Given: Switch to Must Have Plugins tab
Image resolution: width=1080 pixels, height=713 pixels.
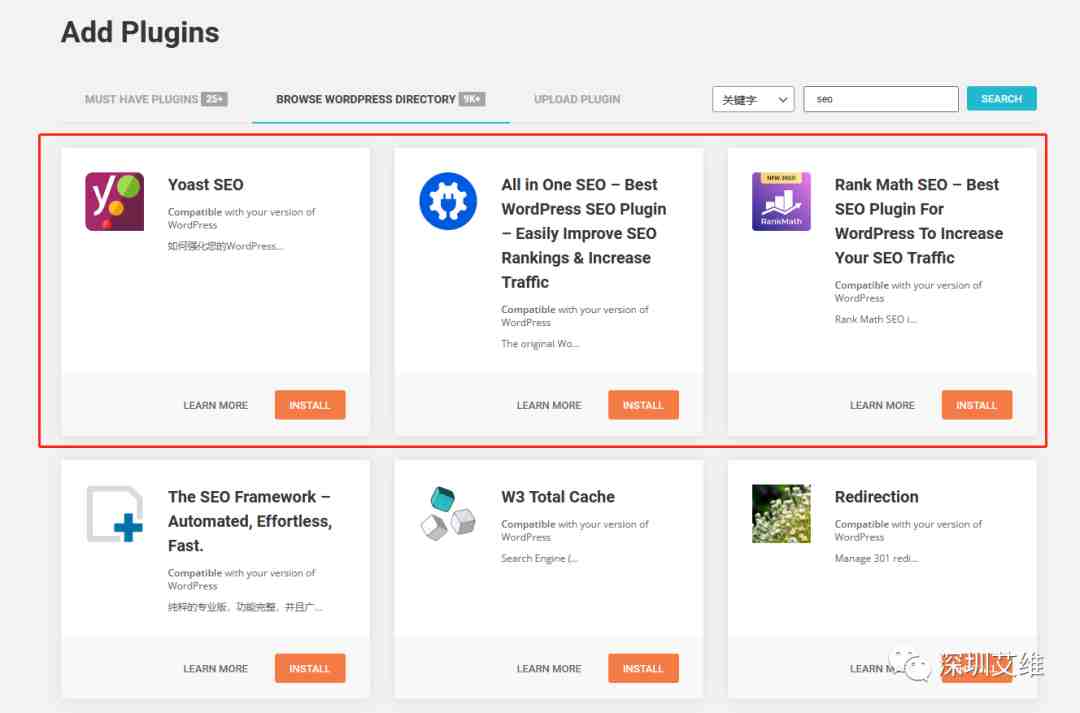Looking at the screenshot, I should 156,99.
